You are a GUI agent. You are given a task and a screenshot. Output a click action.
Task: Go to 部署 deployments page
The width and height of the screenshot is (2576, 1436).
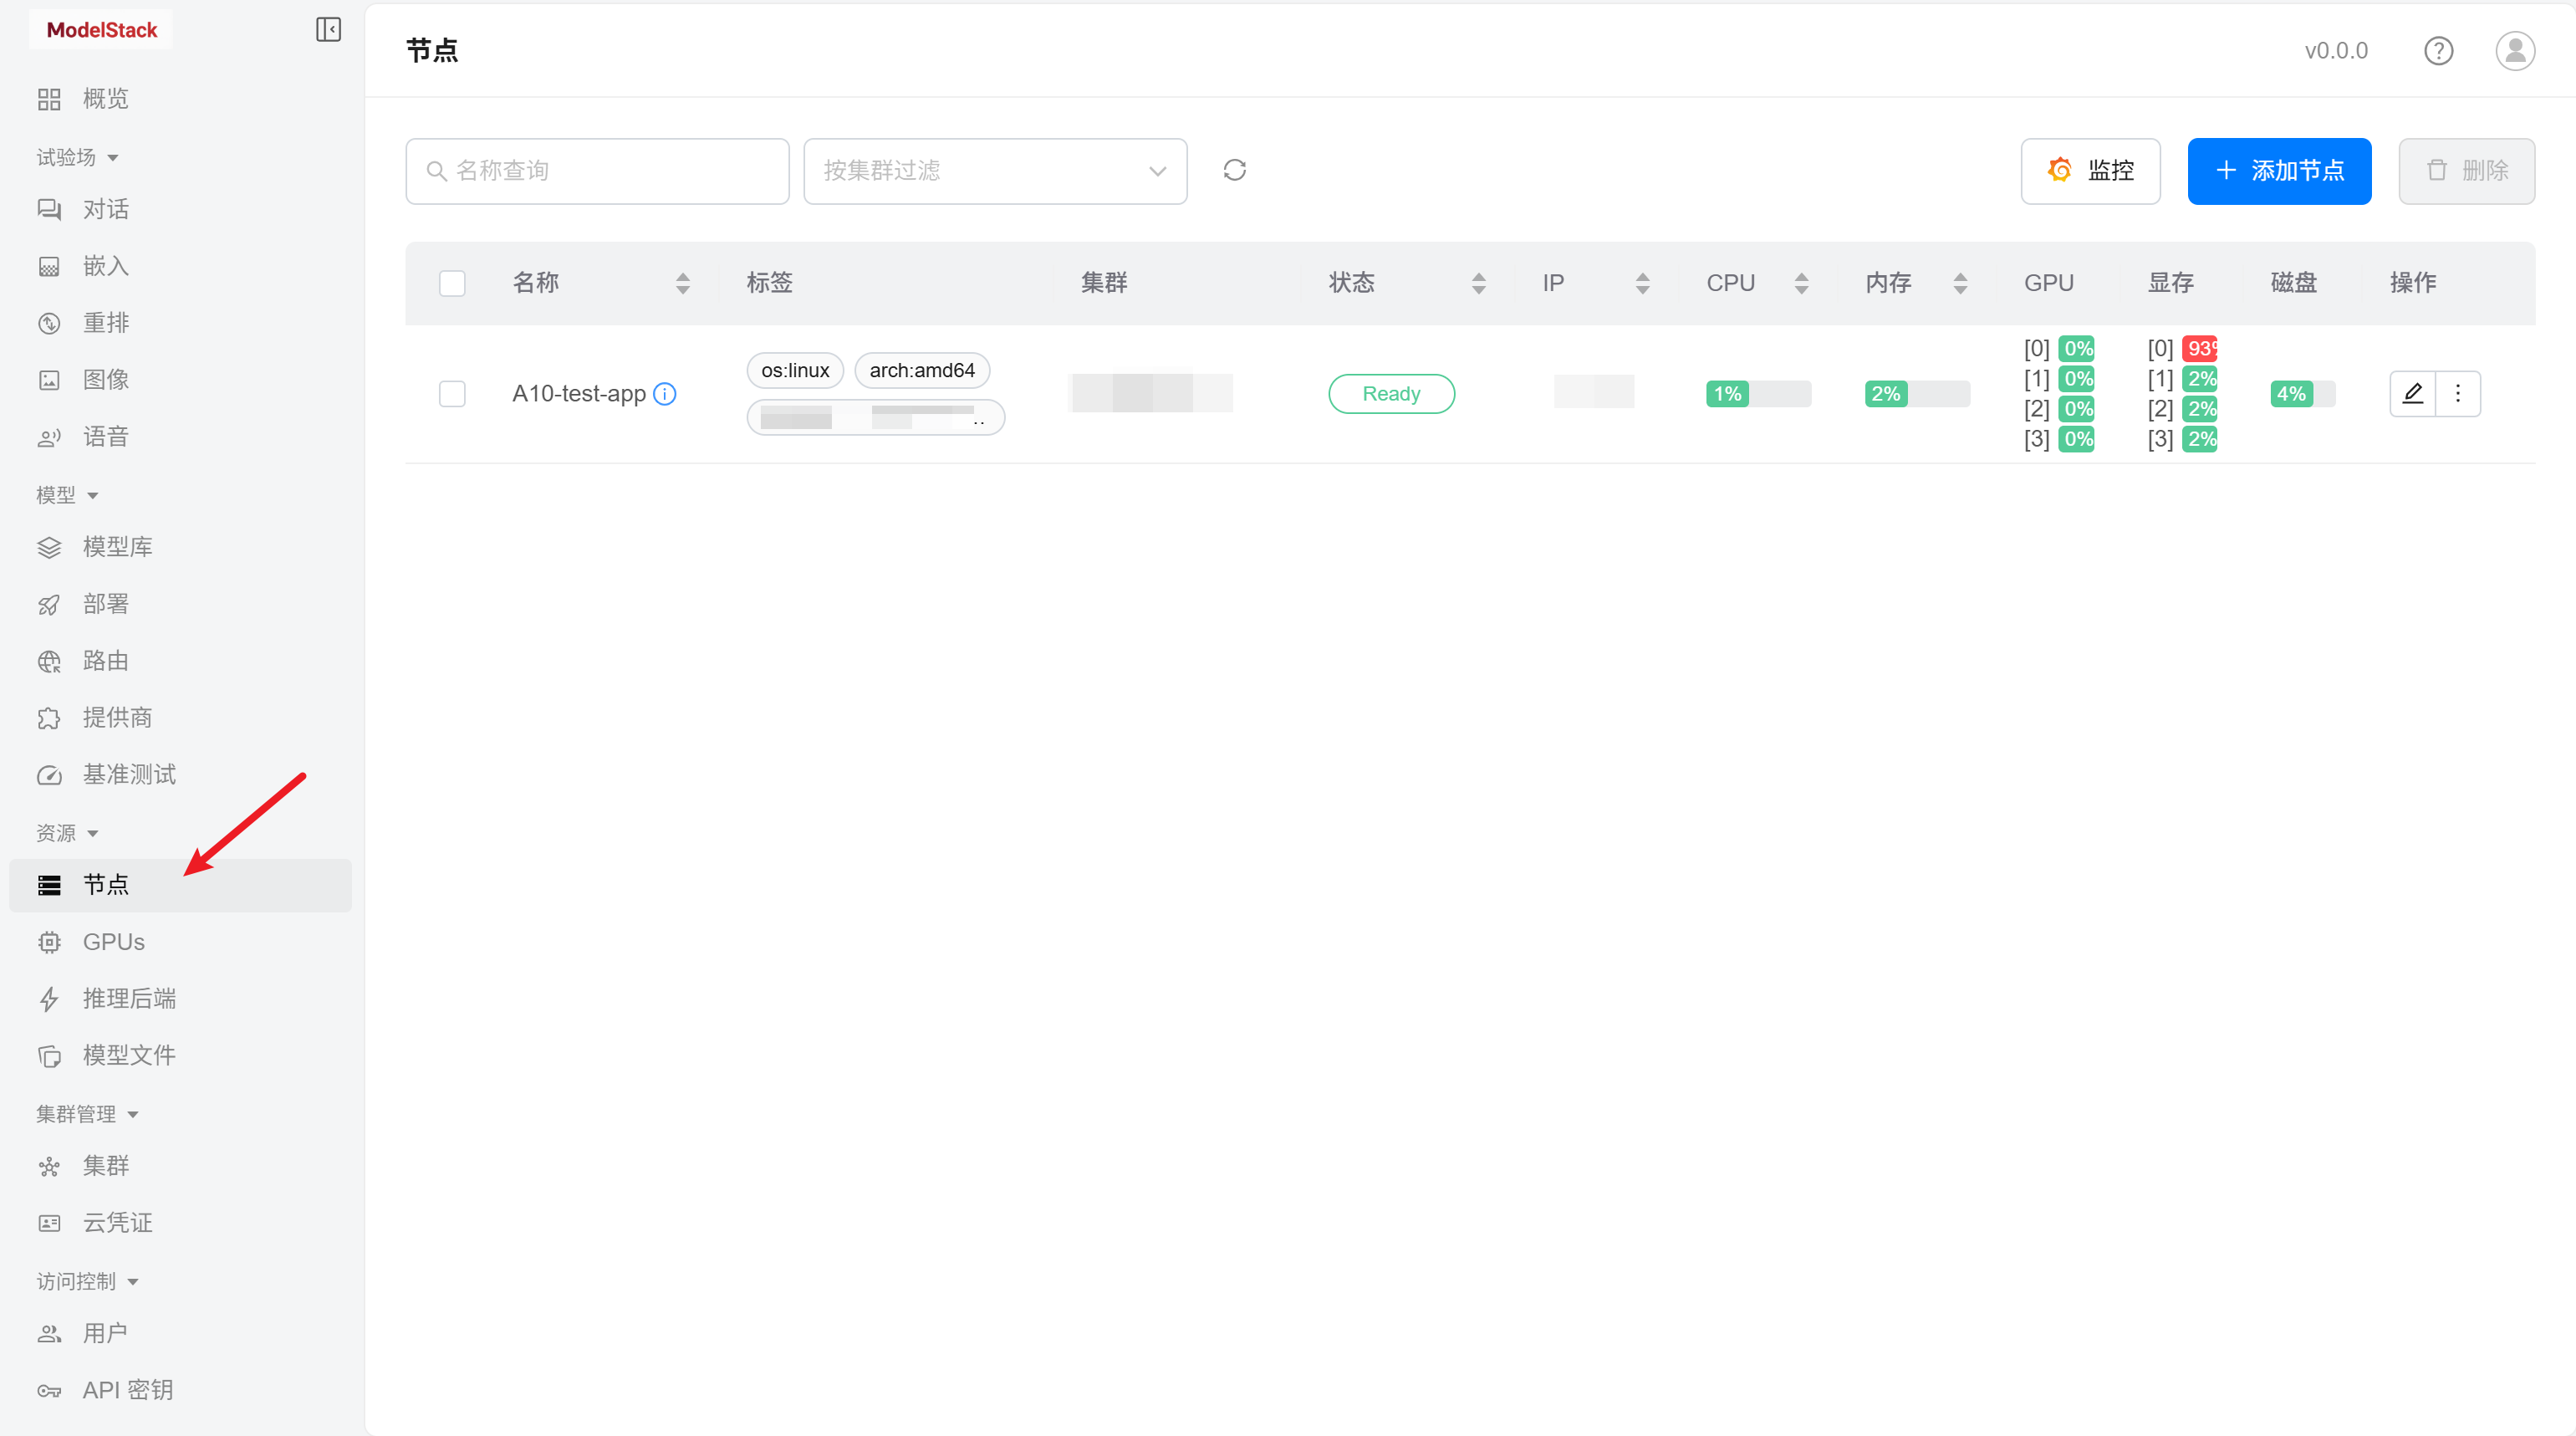pos(180,604)
